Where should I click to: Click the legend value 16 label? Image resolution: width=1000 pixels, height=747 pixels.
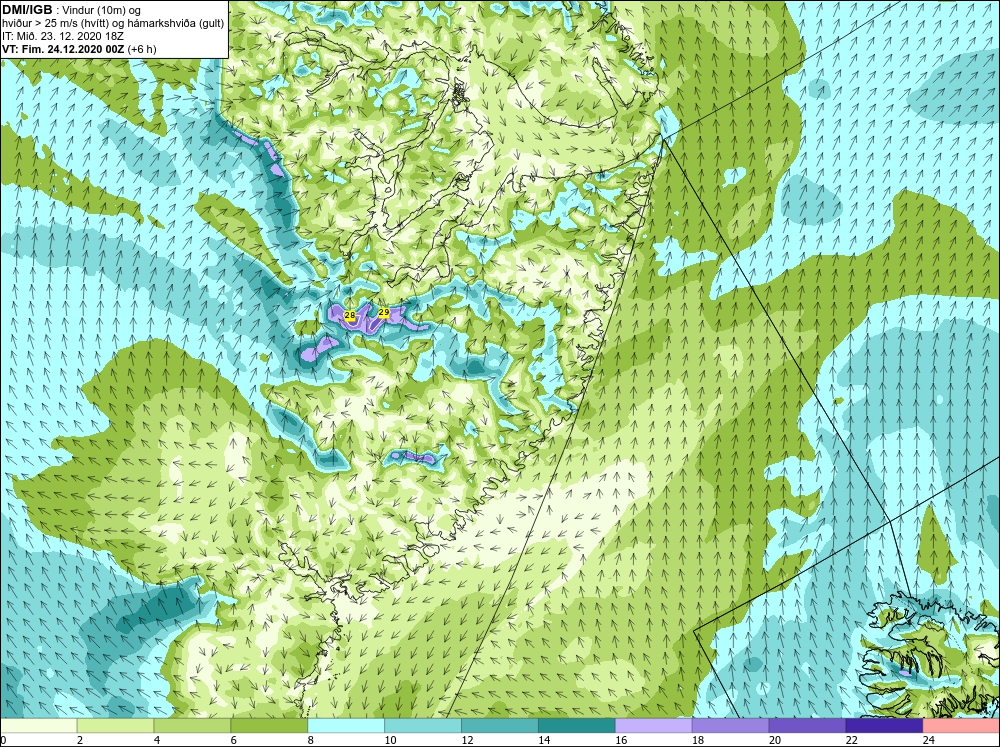tap(621, 740)
